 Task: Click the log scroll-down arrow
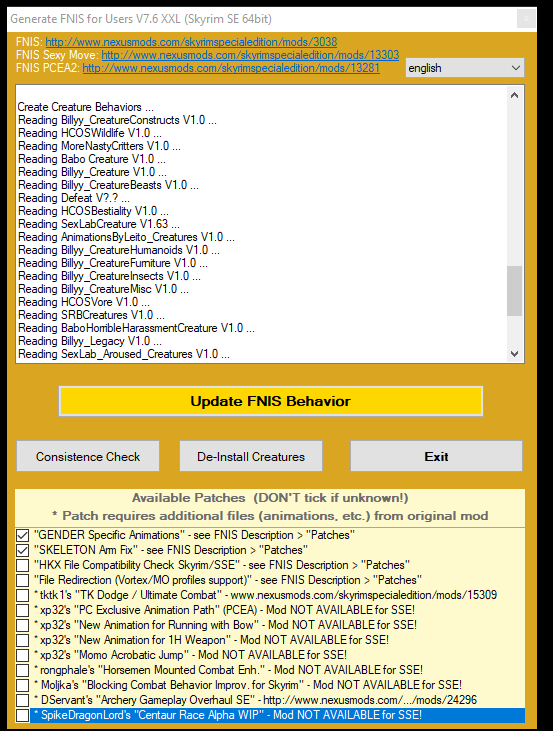point(514,354)
